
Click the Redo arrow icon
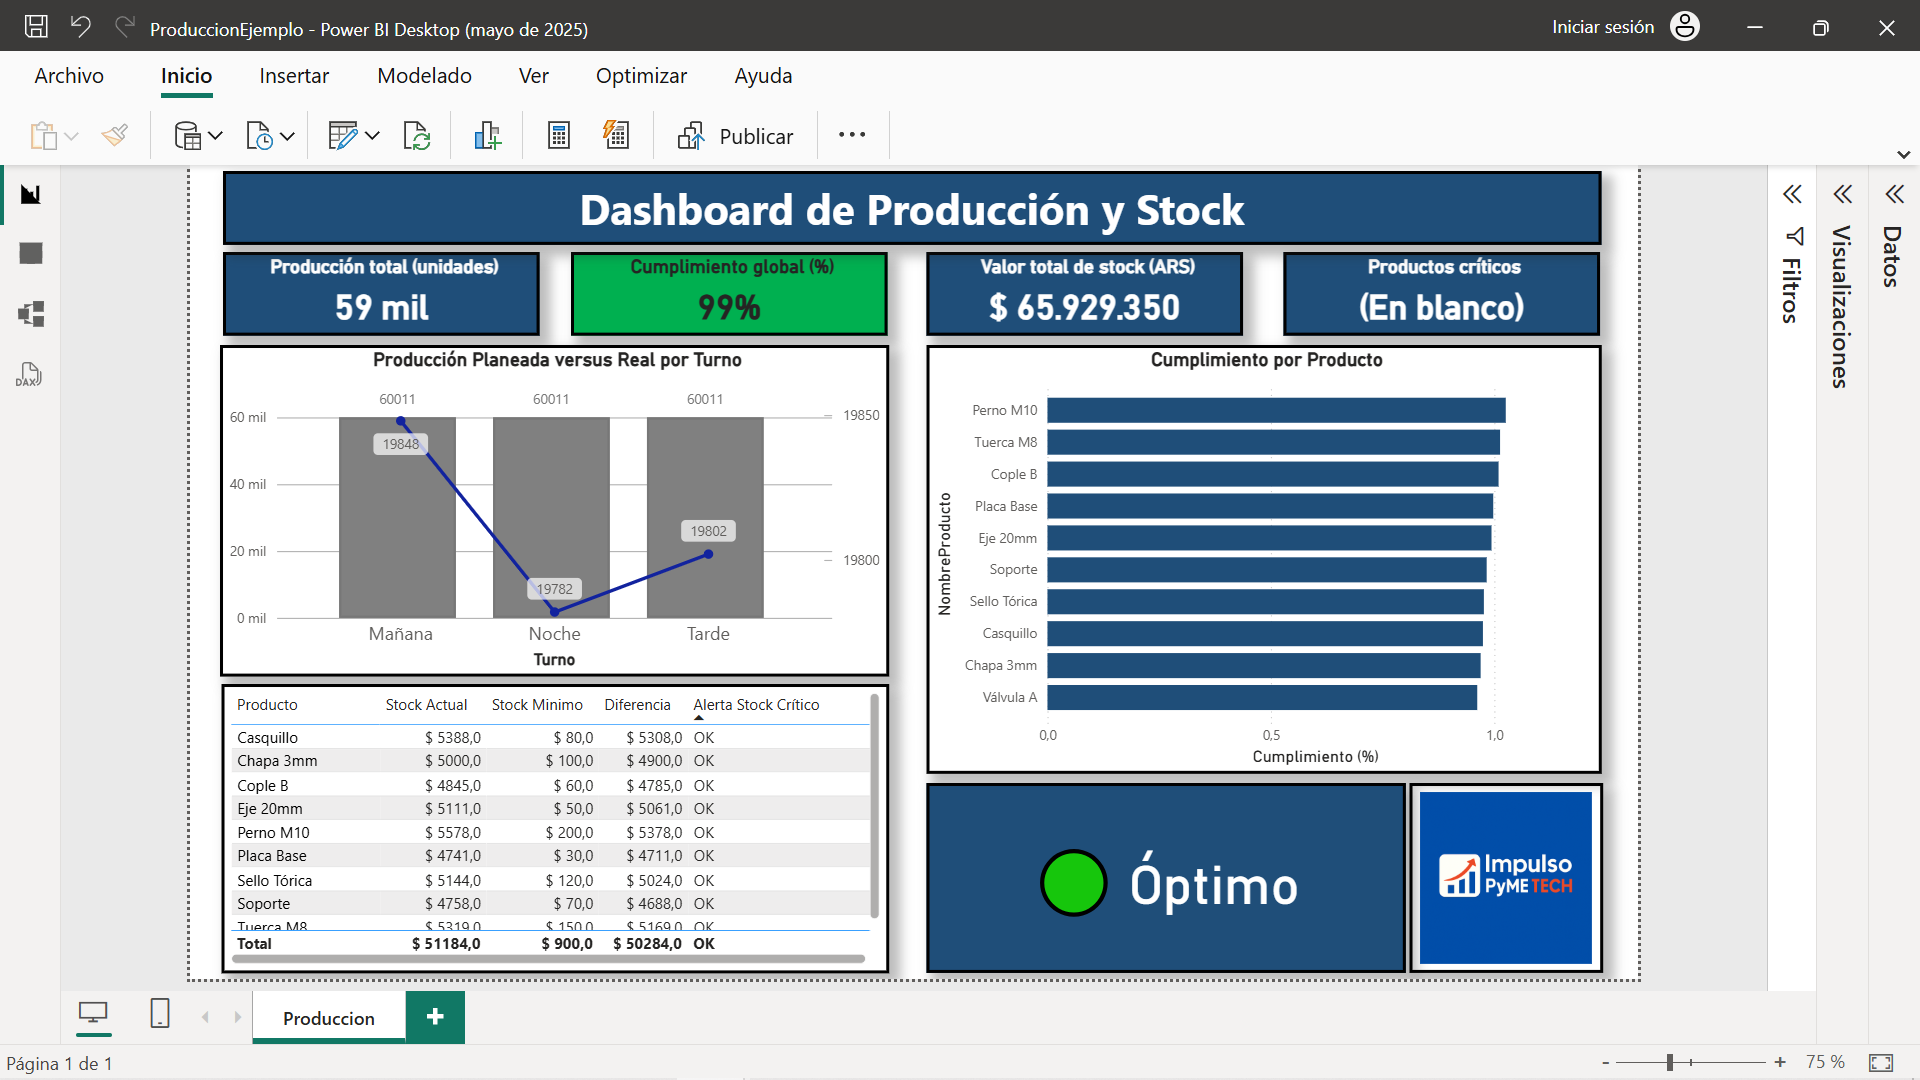(125, 27)
